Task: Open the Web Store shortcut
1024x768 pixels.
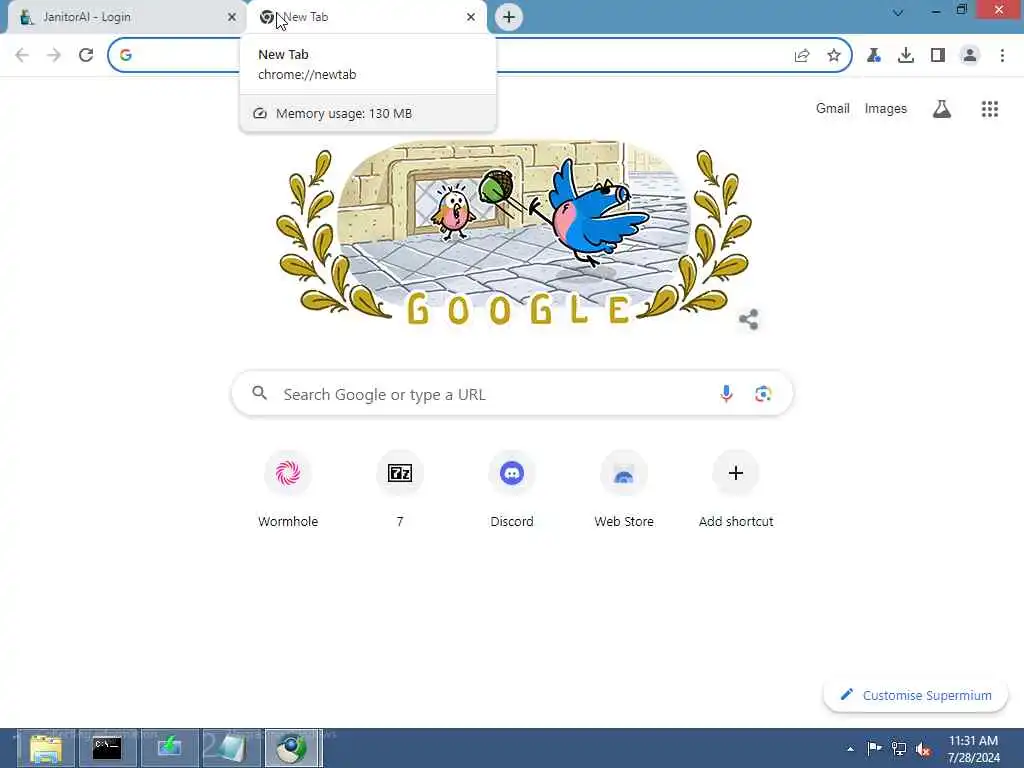Action: pyautogui.click(x=624, y=488)
